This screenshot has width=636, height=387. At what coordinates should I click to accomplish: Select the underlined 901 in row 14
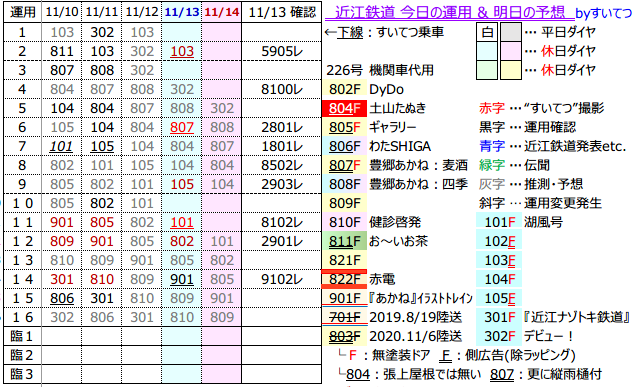pyautogui.click(x=182, y=279)
